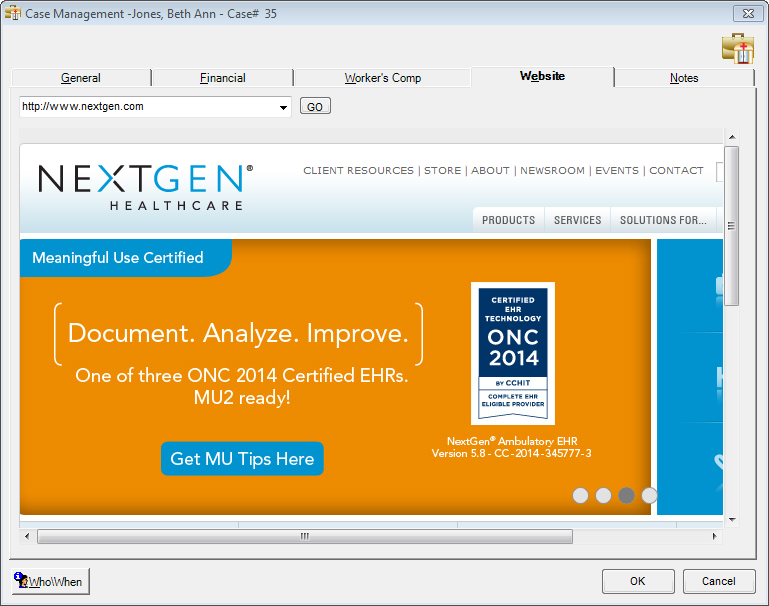Click the NextGen Healthcare logo
769x606 pixels.
coord(146,187)
